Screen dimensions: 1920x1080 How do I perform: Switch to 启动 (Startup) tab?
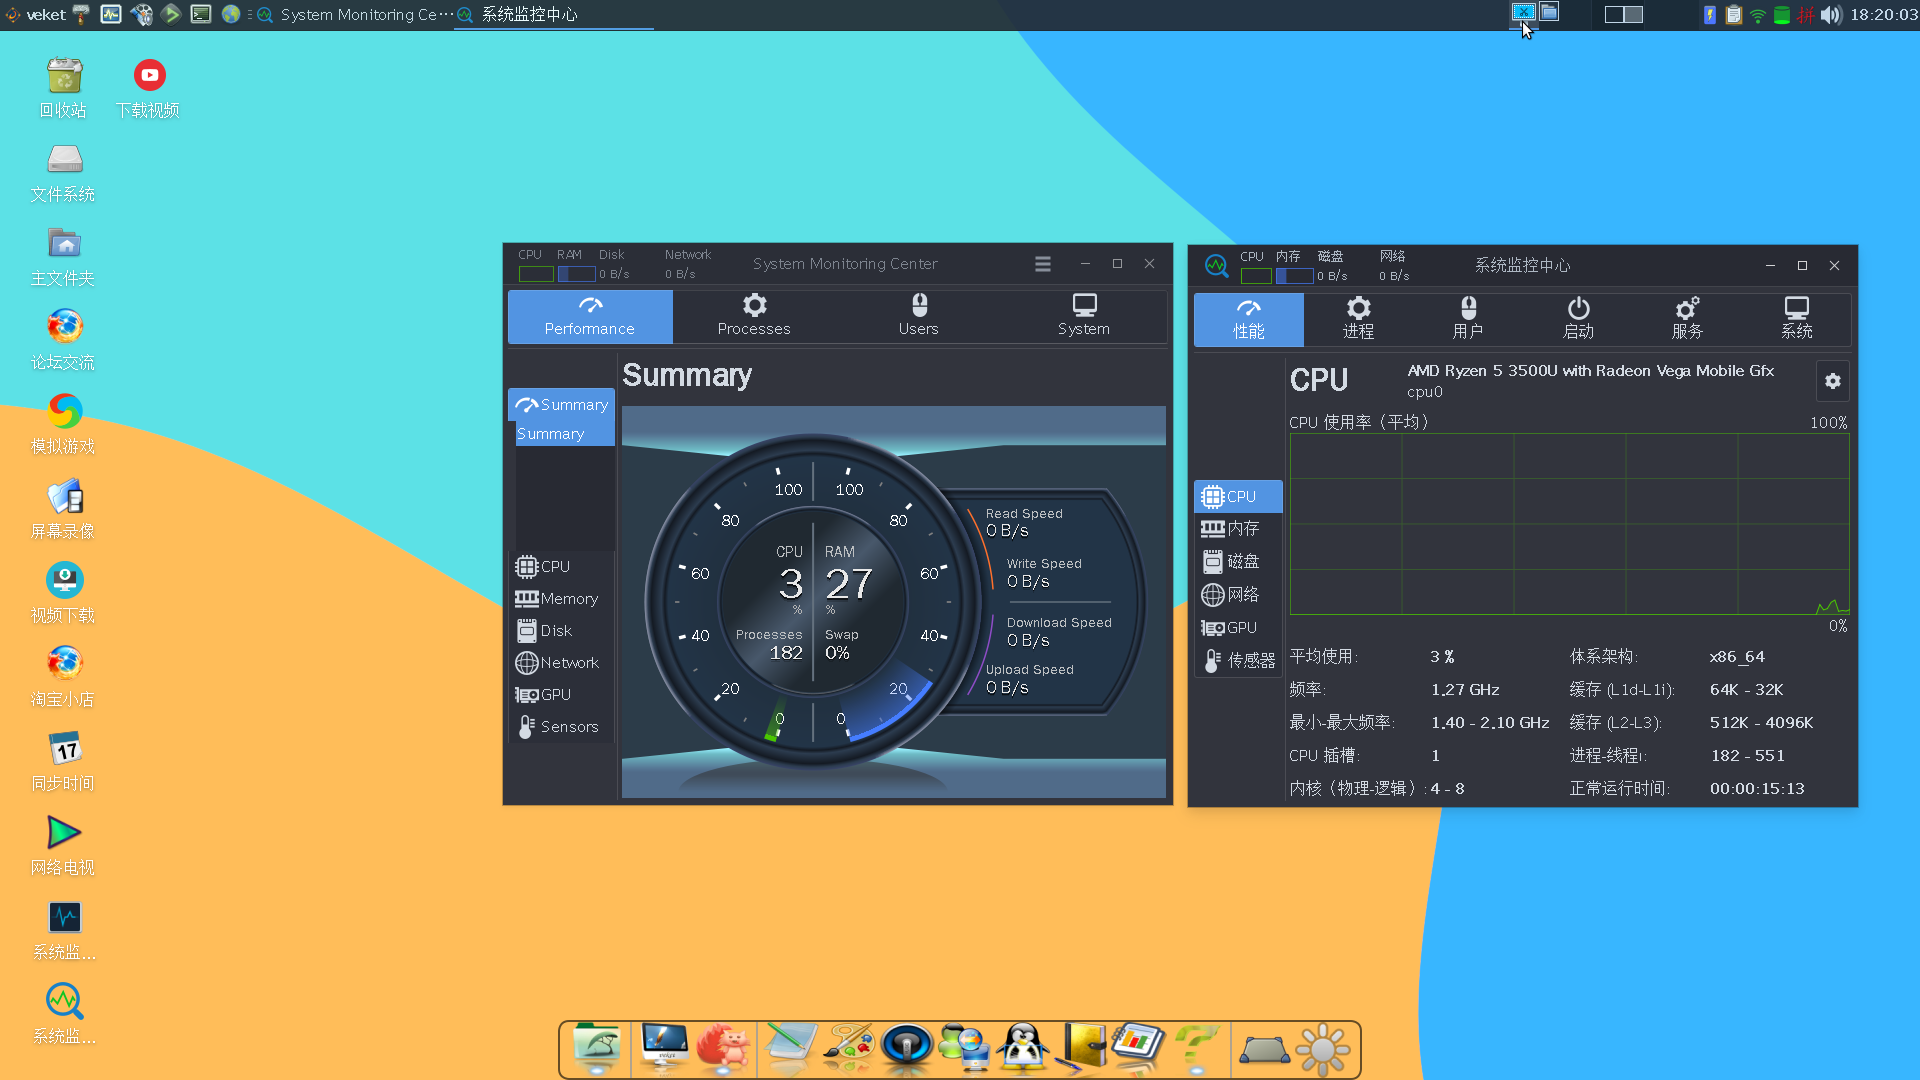pyautogui.click(x=1578, y=318)
